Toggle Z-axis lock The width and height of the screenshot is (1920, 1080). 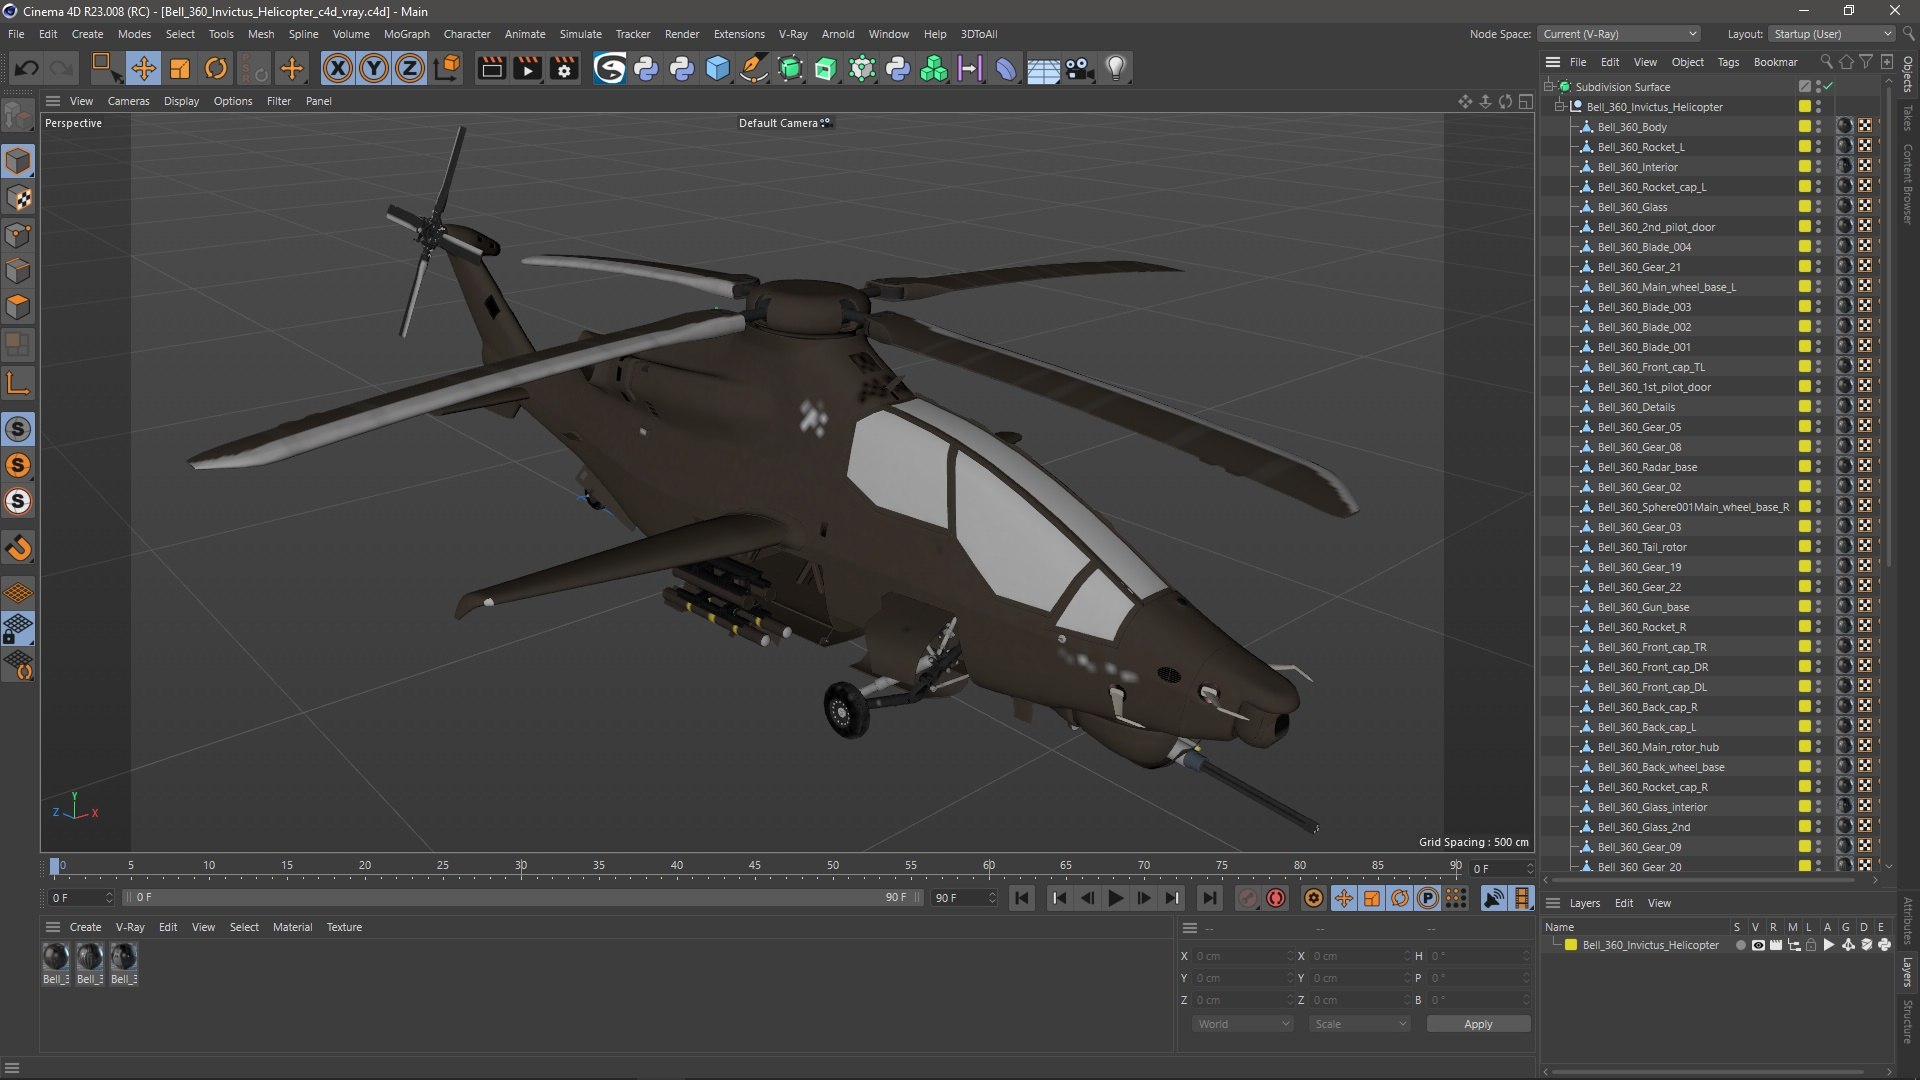410,68
